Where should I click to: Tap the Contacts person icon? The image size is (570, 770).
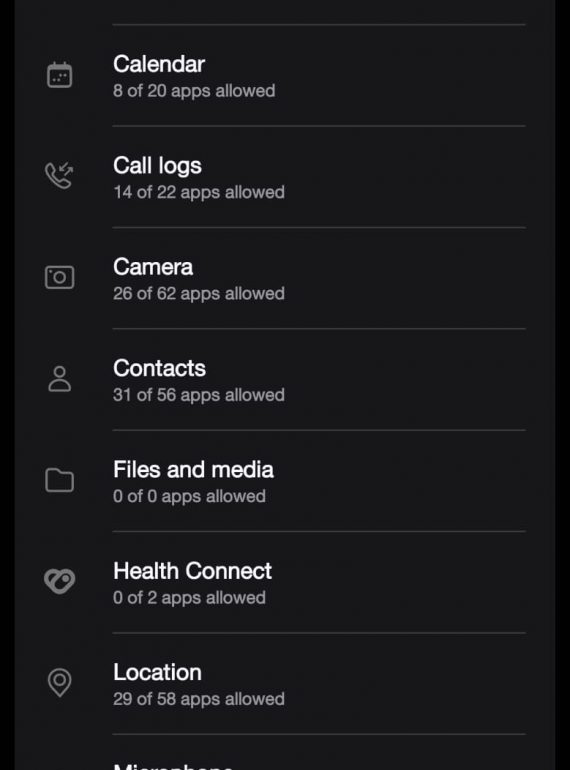click(59, 379)
